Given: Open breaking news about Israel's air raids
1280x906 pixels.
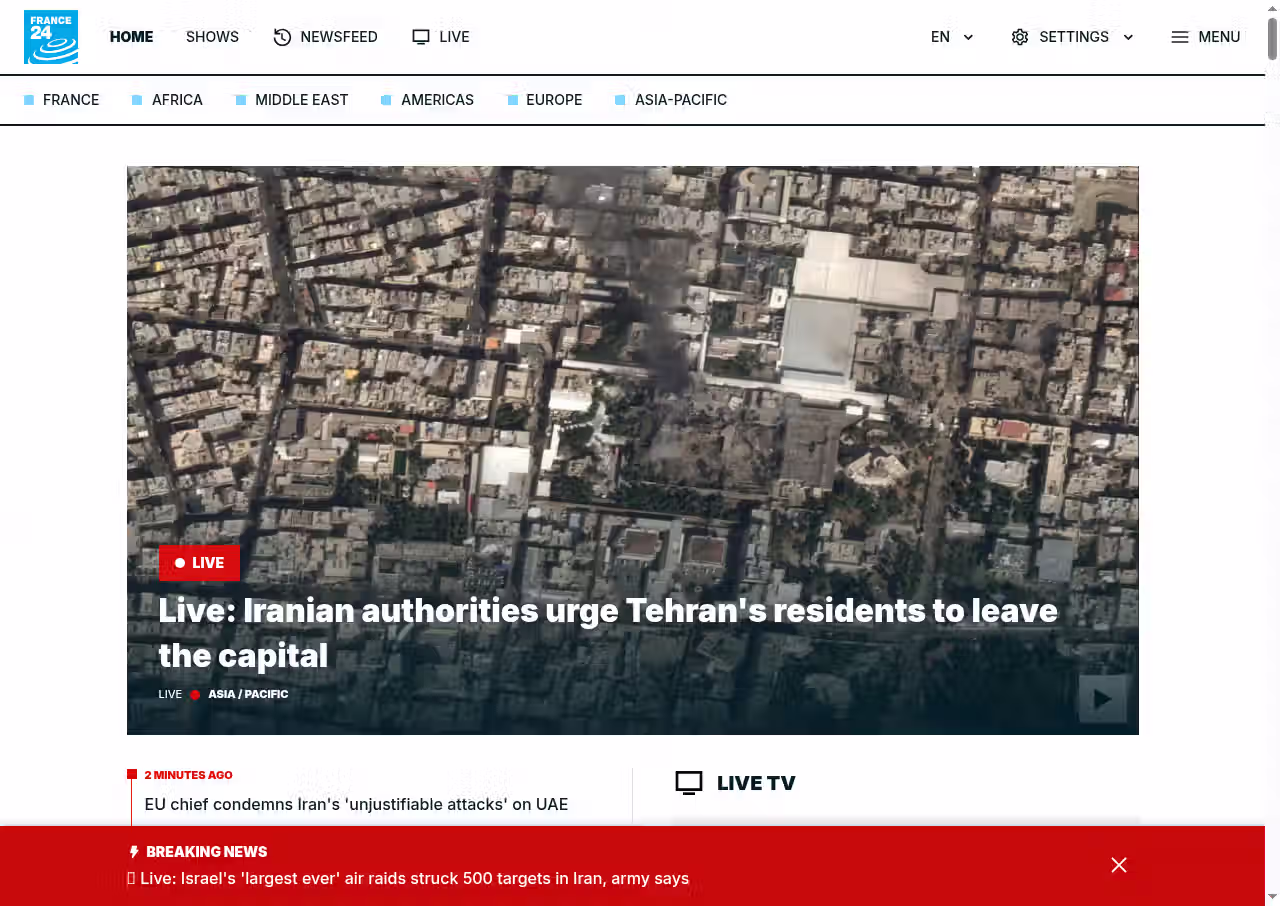Looking at the screenshot, I should pyautogui.click(x=414, y=879).
